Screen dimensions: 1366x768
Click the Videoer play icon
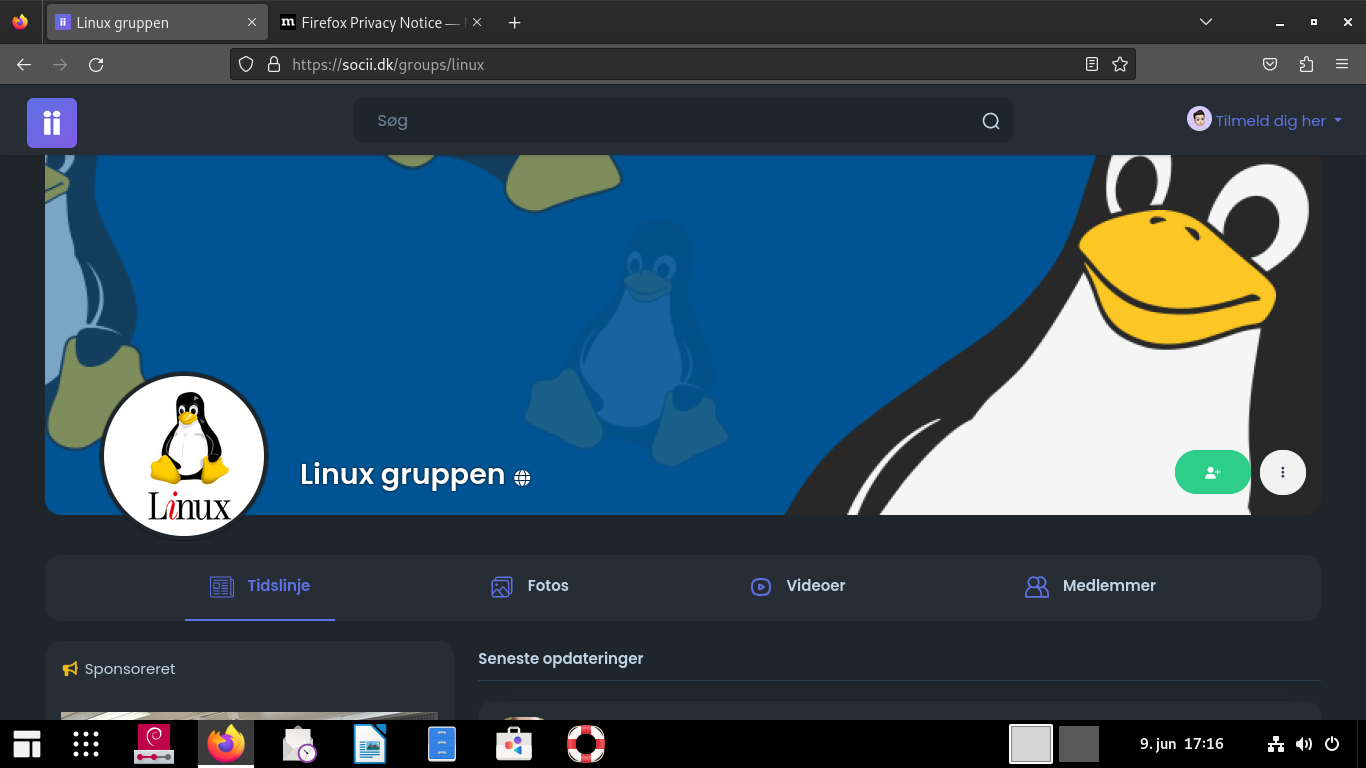click(761, 587)
